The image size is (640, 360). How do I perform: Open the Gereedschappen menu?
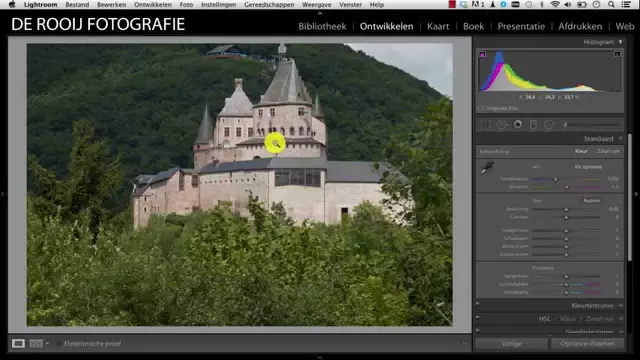coord(269,4)
